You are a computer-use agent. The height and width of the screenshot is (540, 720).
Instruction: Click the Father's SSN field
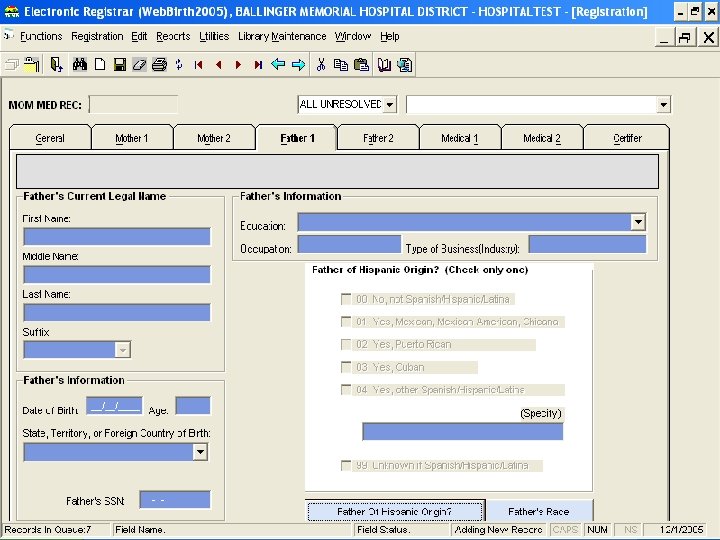175,500
